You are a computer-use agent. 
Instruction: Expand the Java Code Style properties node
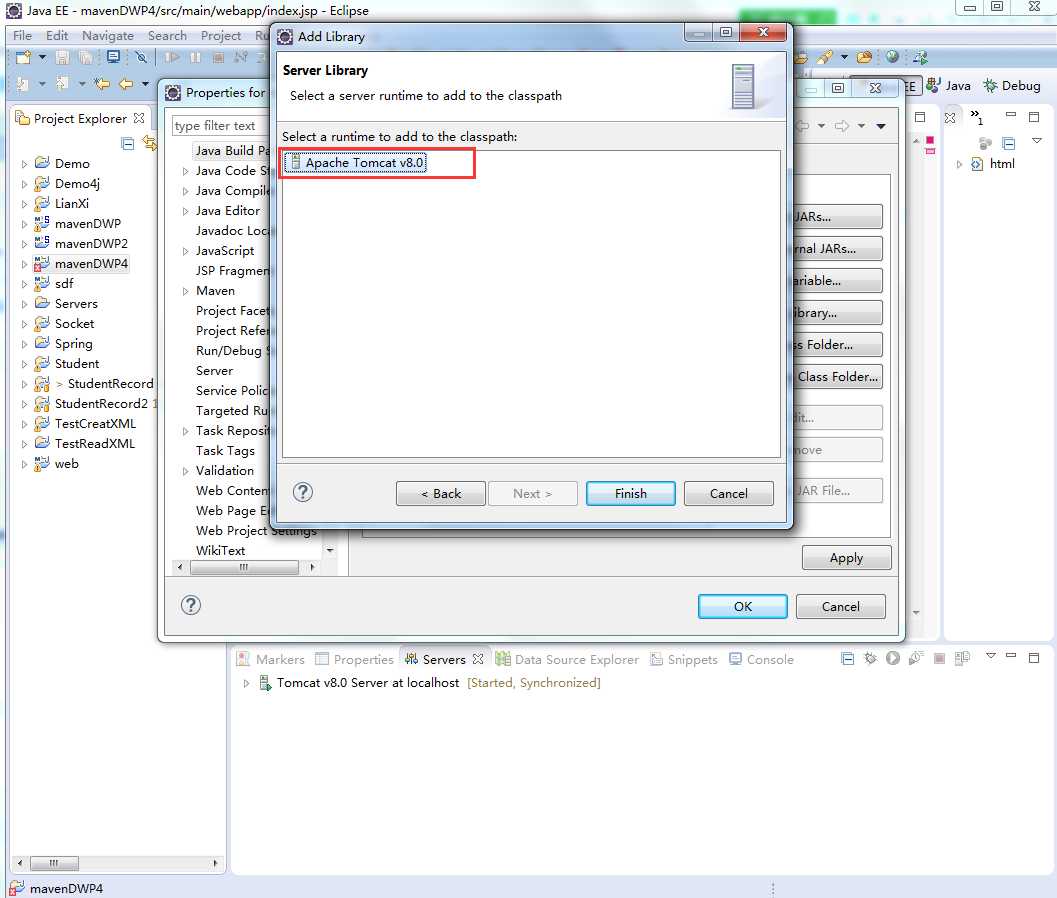[185, 171]
